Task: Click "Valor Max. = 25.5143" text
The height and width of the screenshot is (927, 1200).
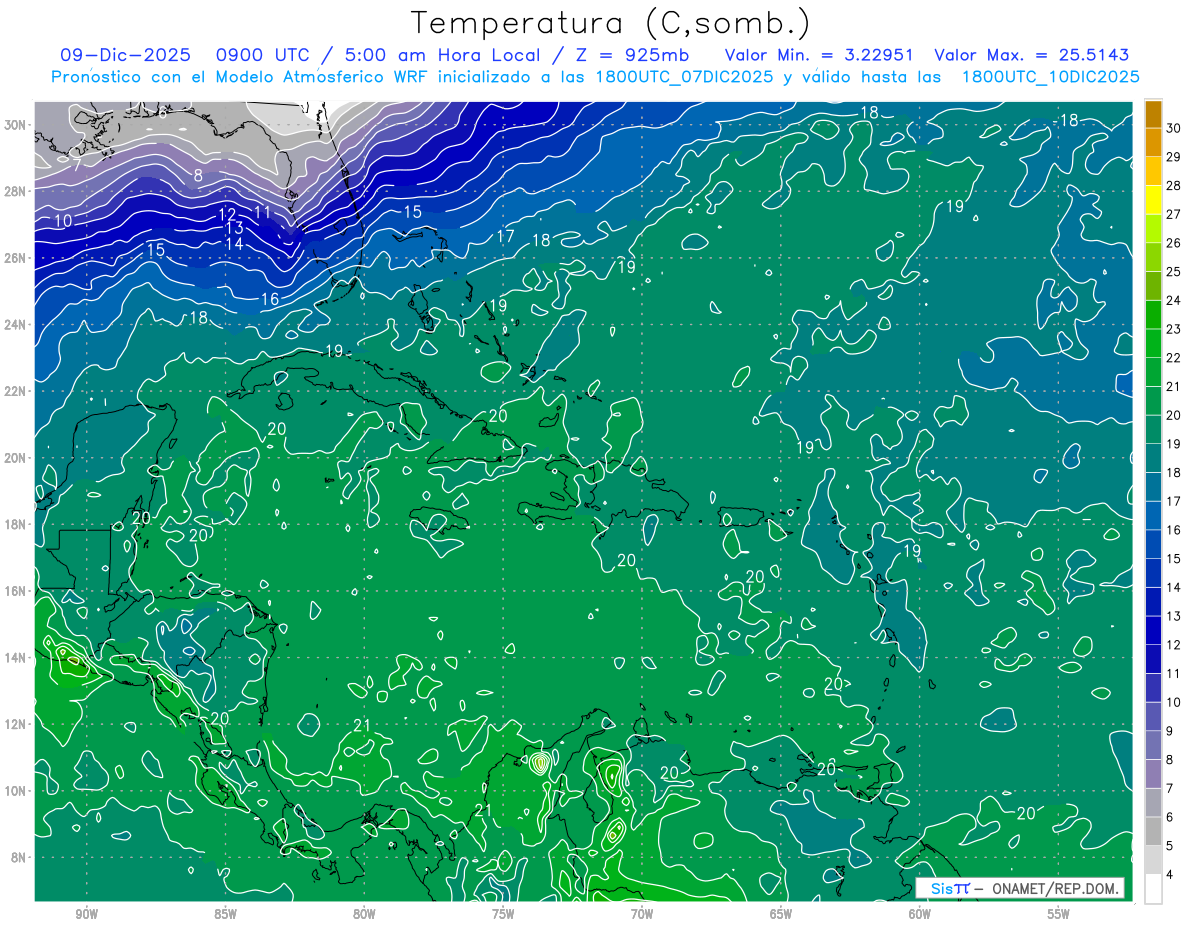Action: coord(1032,55)
